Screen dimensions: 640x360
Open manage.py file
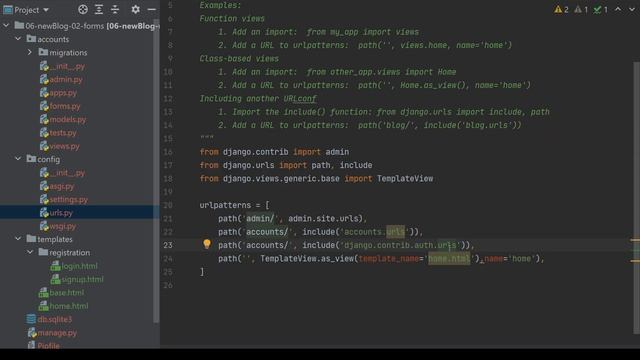tap(57, 333)
